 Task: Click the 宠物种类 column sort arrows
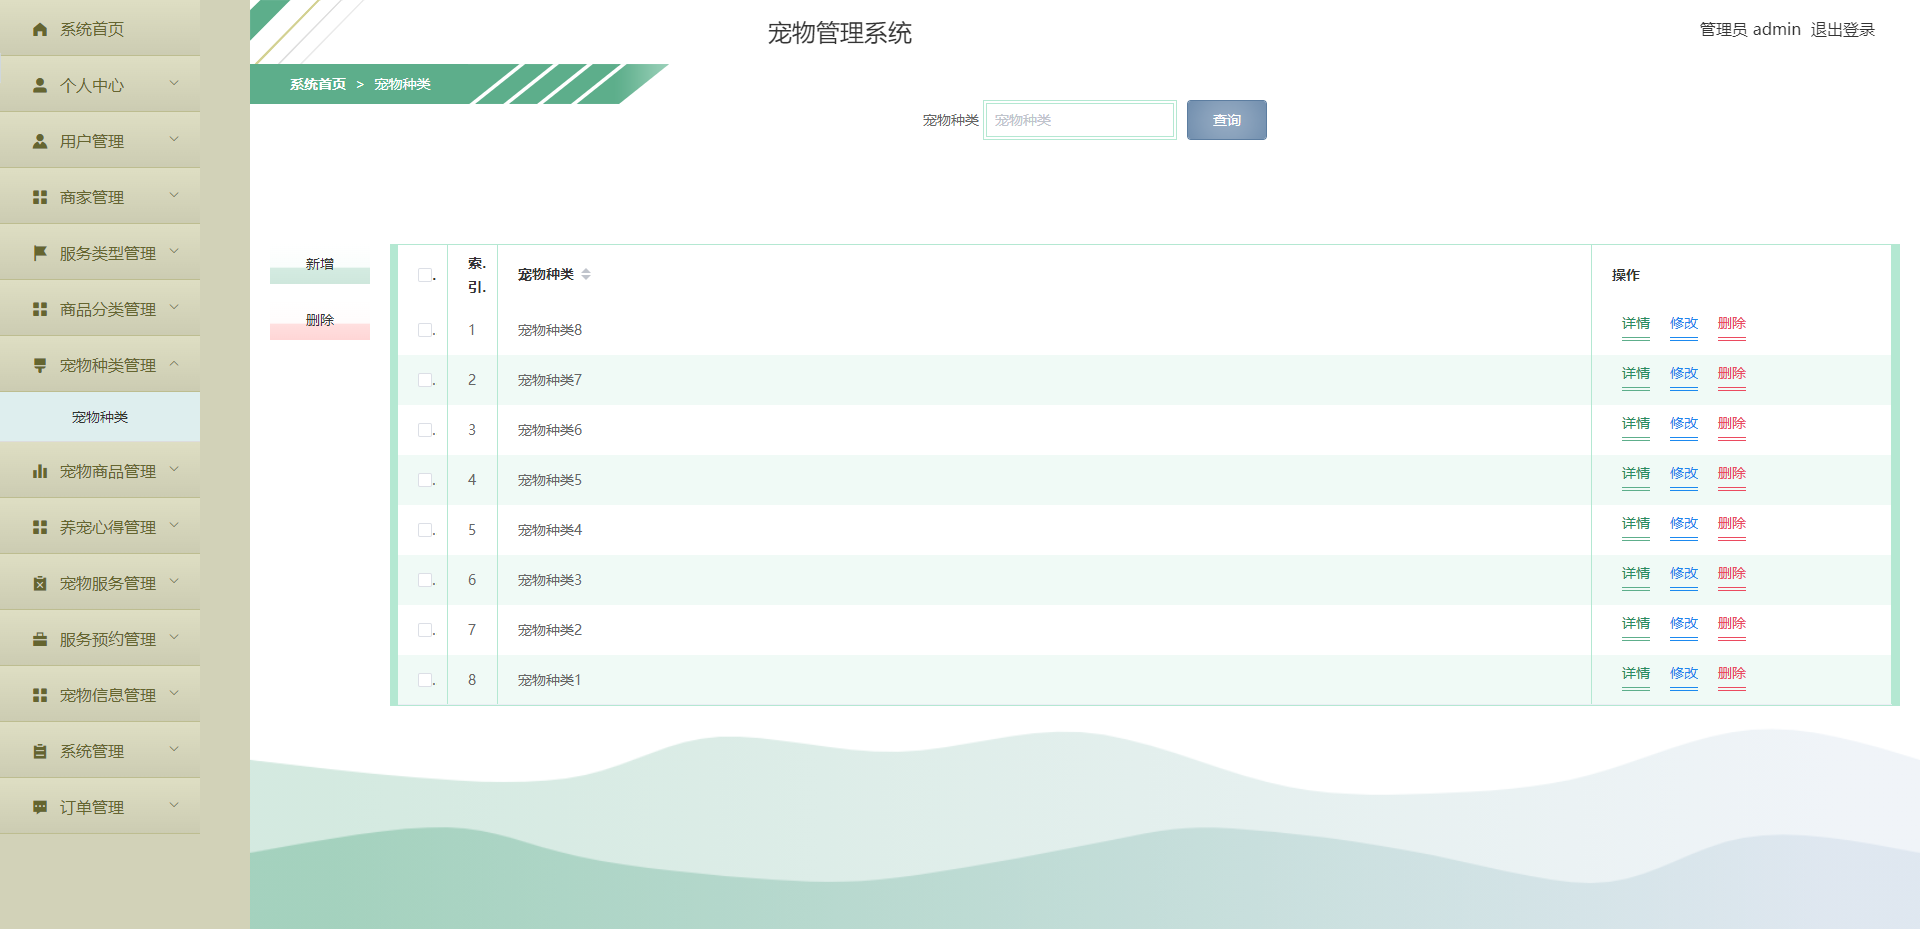coord(587,273)
